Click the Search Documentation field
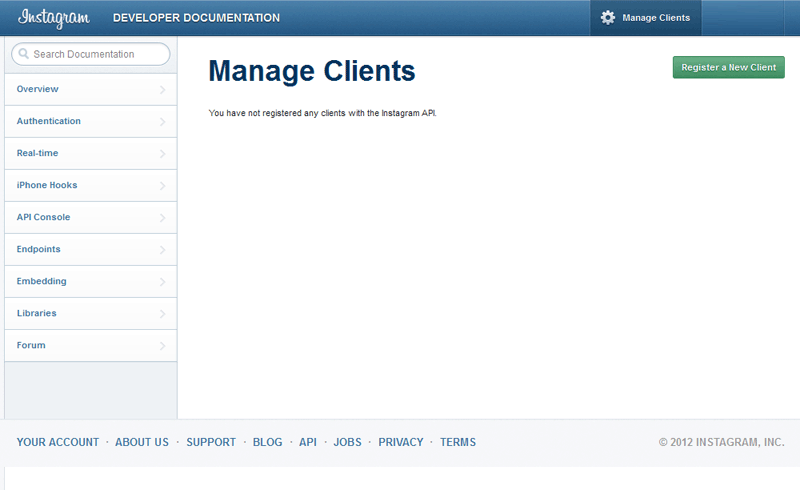 pyautogui.click(x=95, y=54)
